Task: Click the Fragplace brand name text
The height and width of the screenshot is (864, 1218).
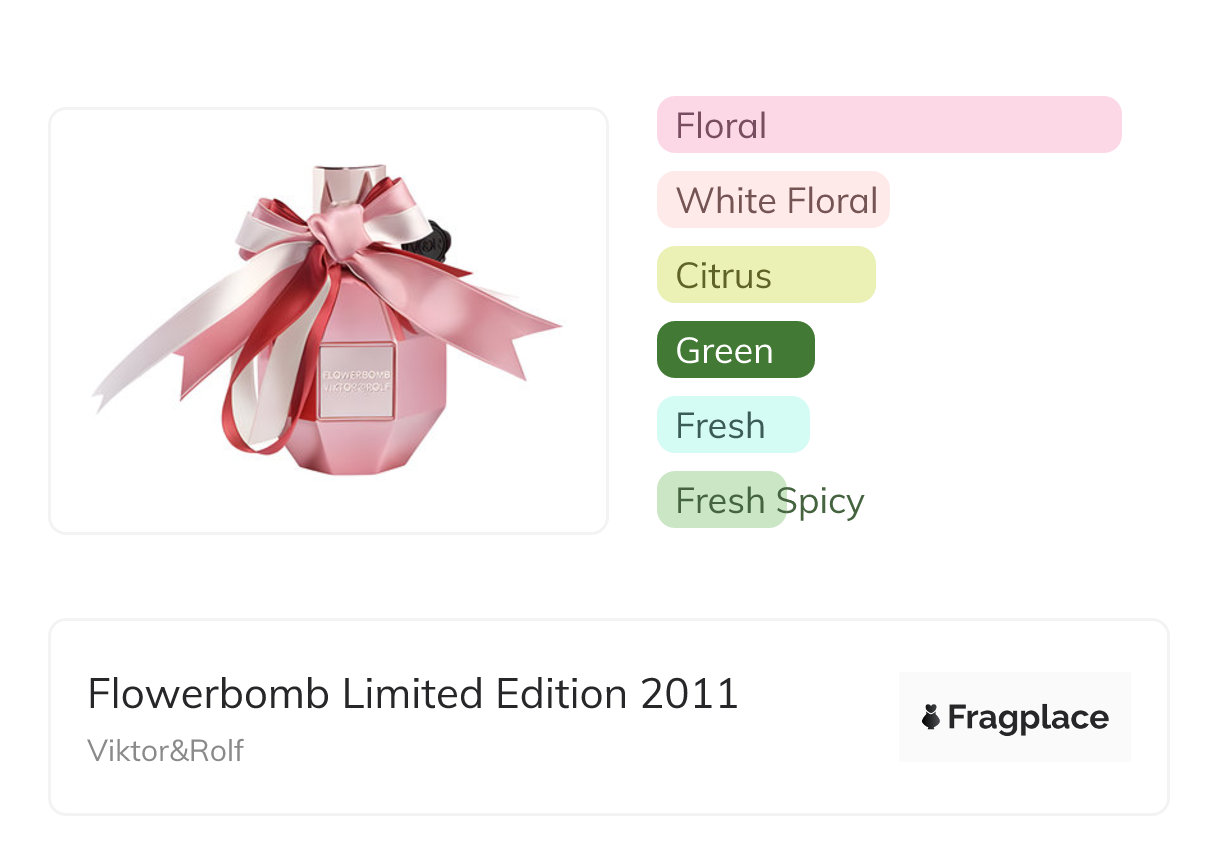Action: [1028, 717]
